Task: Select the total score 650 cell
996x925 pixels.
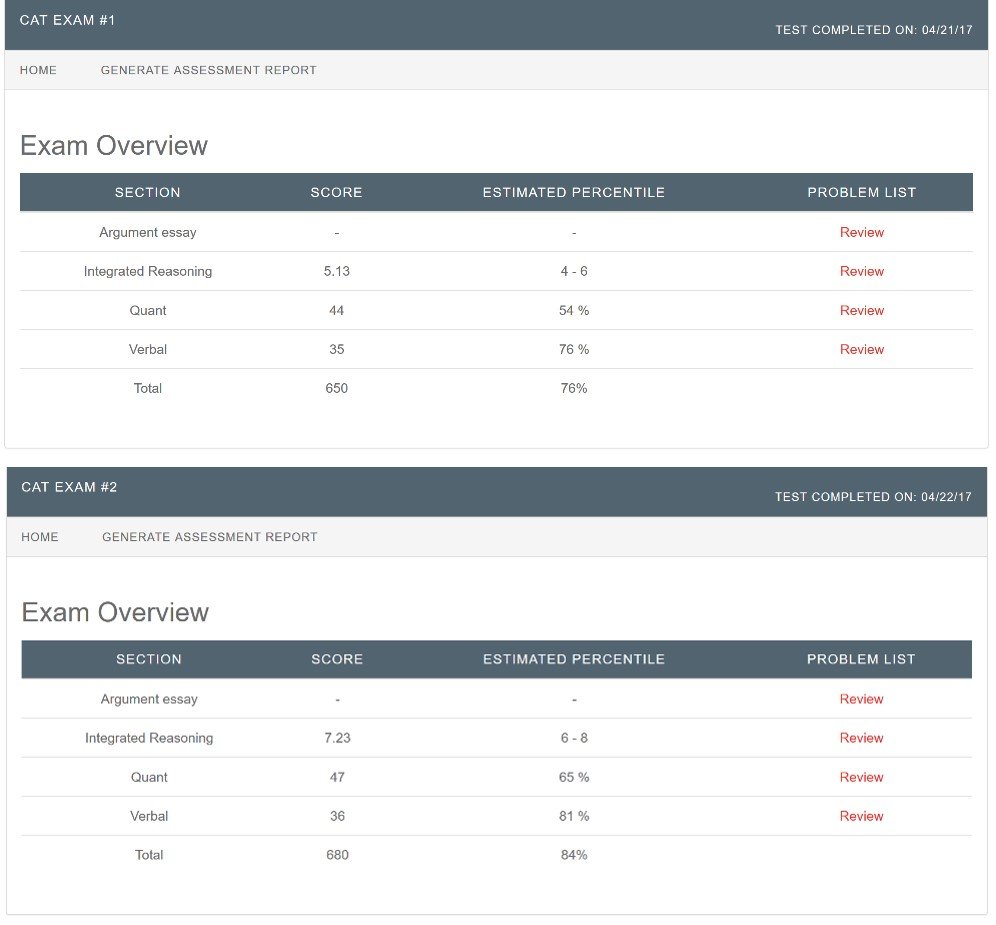Action: [x=336, y=388]
